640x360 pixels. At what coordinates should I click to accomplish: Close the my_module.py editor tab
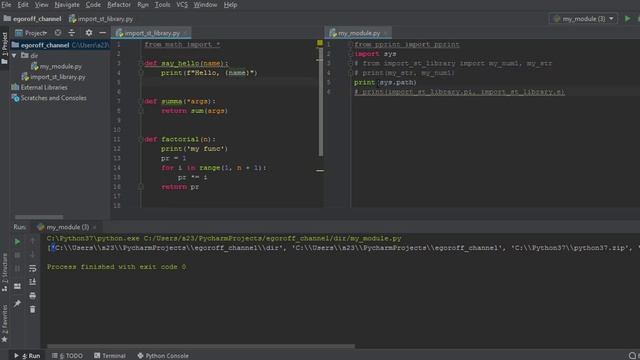click(x=385, y=33)
